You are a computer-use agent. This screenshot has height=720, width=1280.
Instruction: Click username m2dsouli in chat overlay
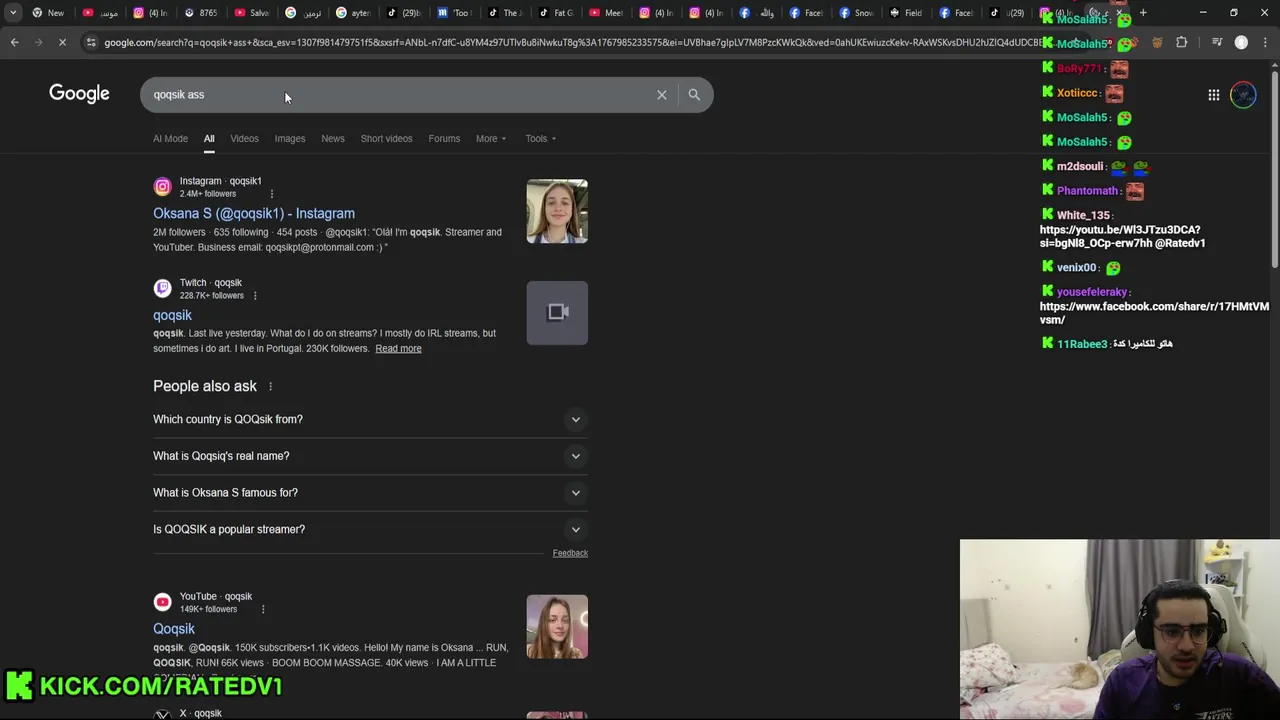[1080, 167]
